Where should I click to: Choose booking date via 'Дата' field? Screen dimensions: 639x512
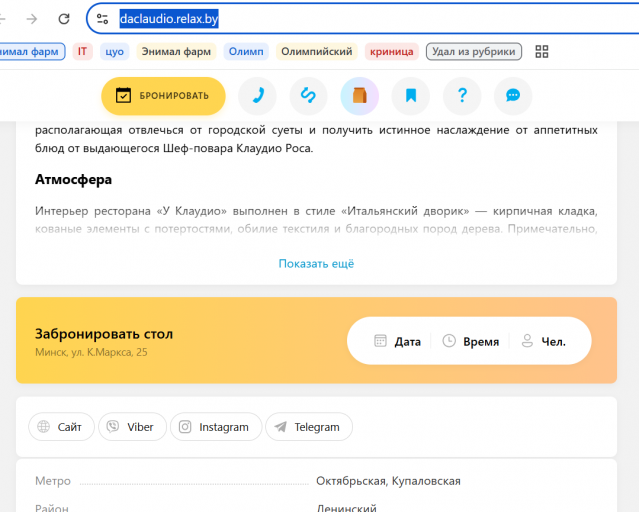tap(397, 341)
